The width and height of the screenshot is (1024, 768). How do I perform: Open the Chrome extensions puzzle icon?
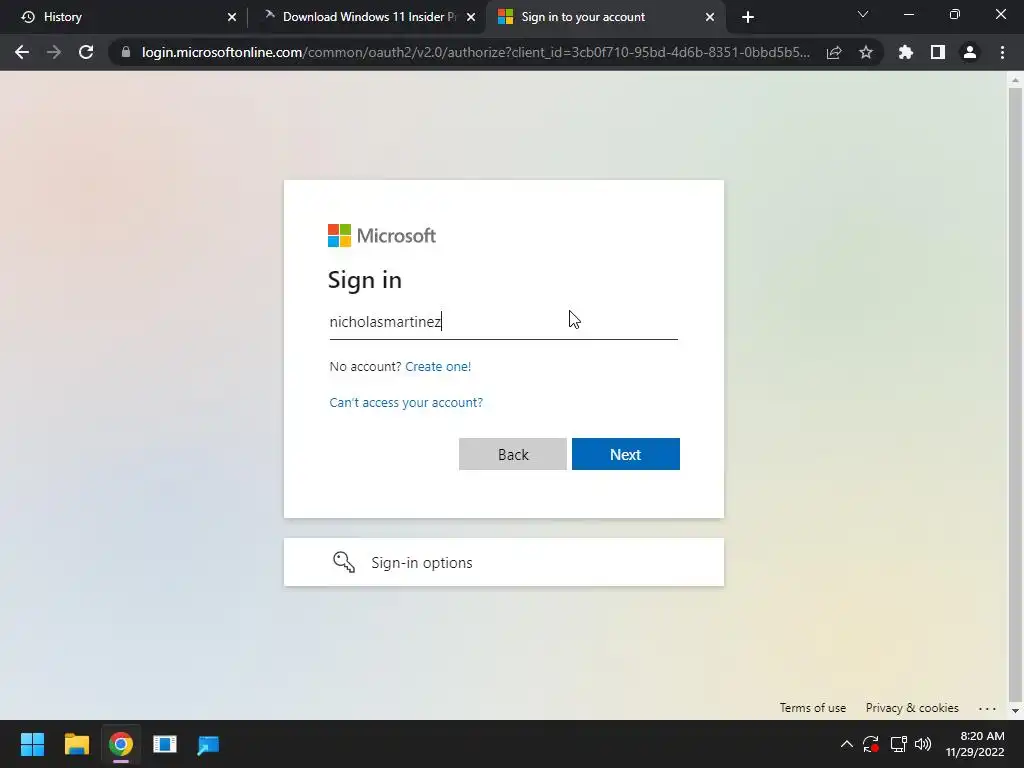click(905, 52)
